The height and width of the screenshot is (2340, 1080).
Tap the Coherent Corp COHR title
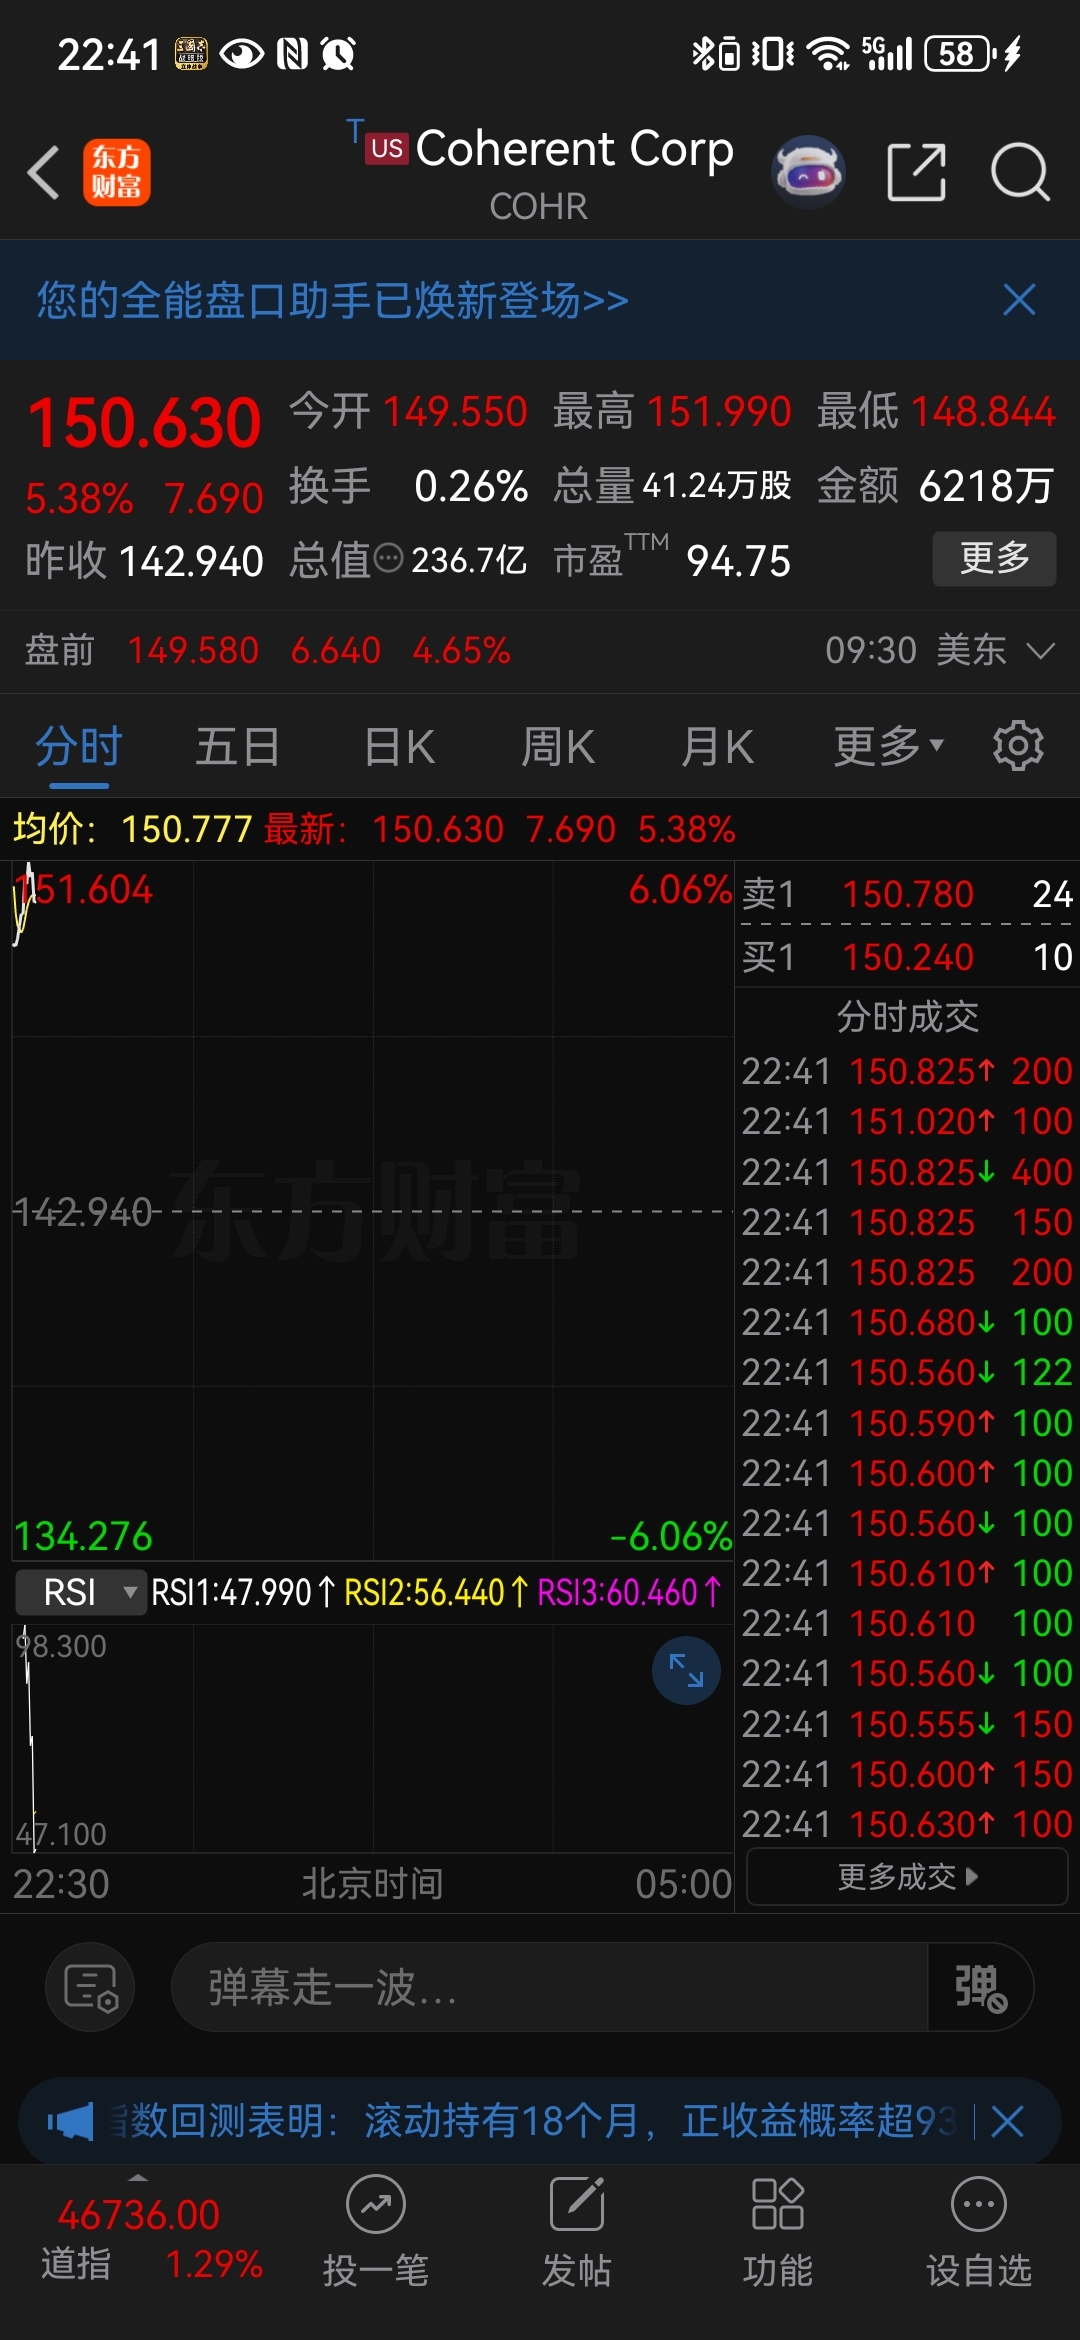coord(540,172)
